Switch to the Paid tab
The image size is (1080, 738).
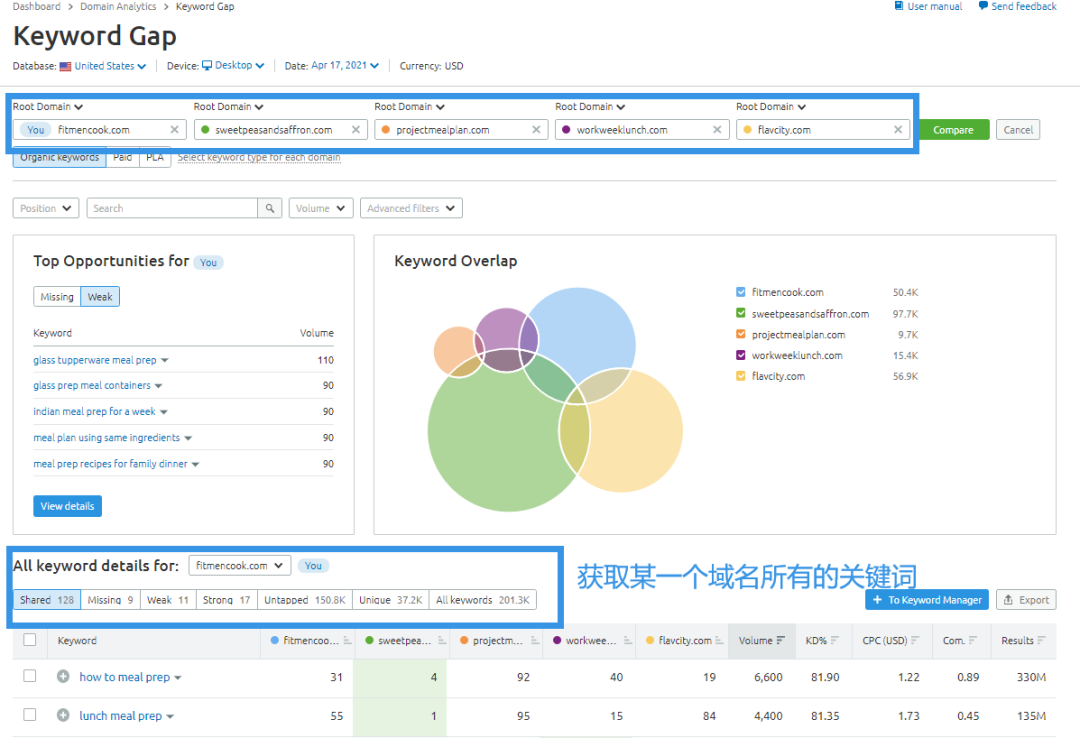tap(122, 156)
